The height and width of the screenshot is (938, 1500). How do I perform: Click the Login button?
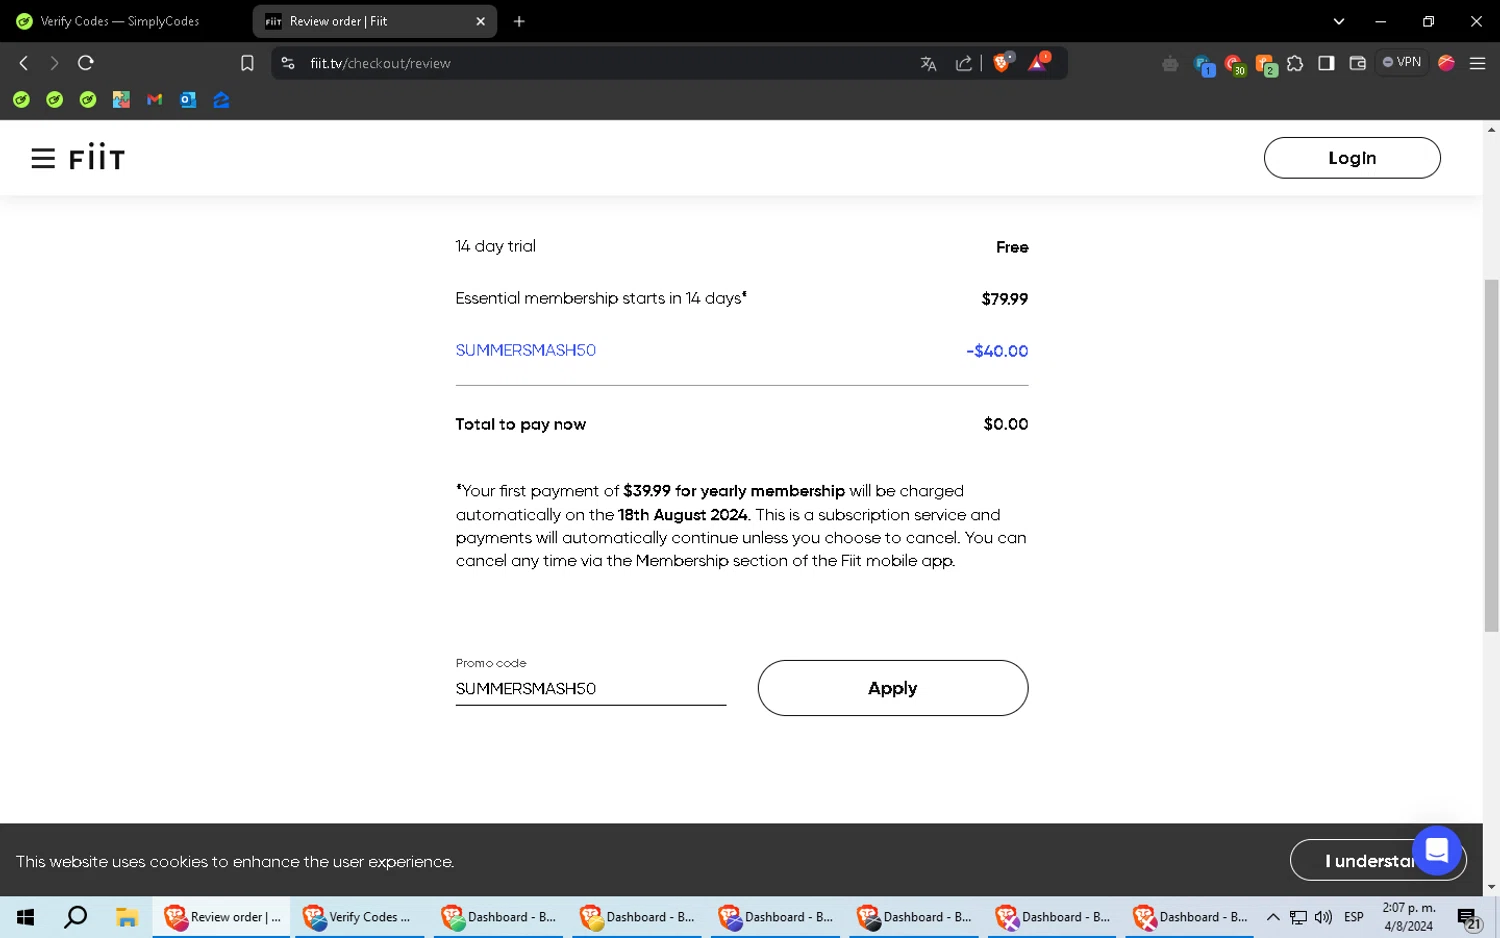click(1352, 158)
